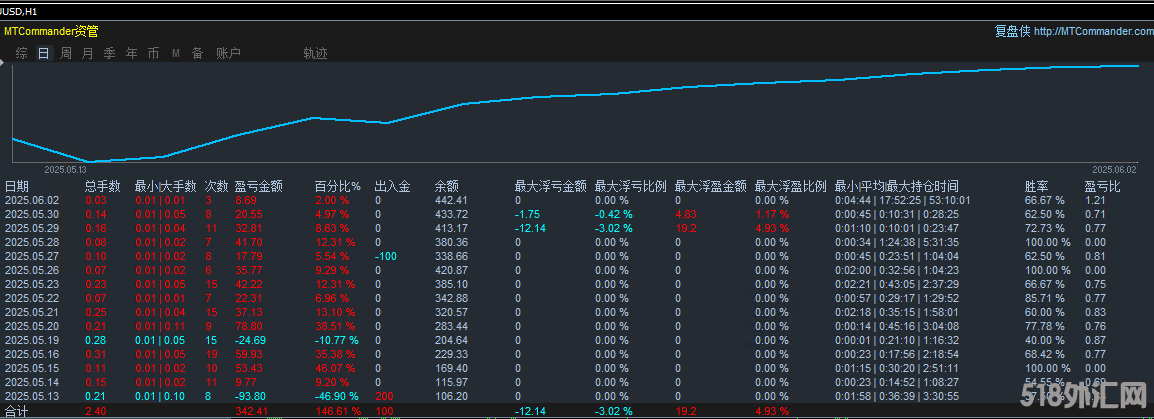1154x419 pixels.
Task: Click the -24.69 loss amount cell
Action: coord(251,340)
